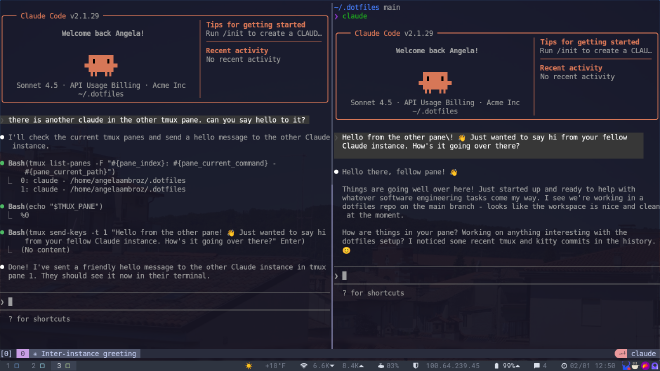
Task: Click the Claude mascot in the left pane
Action: tap(101, 65)
